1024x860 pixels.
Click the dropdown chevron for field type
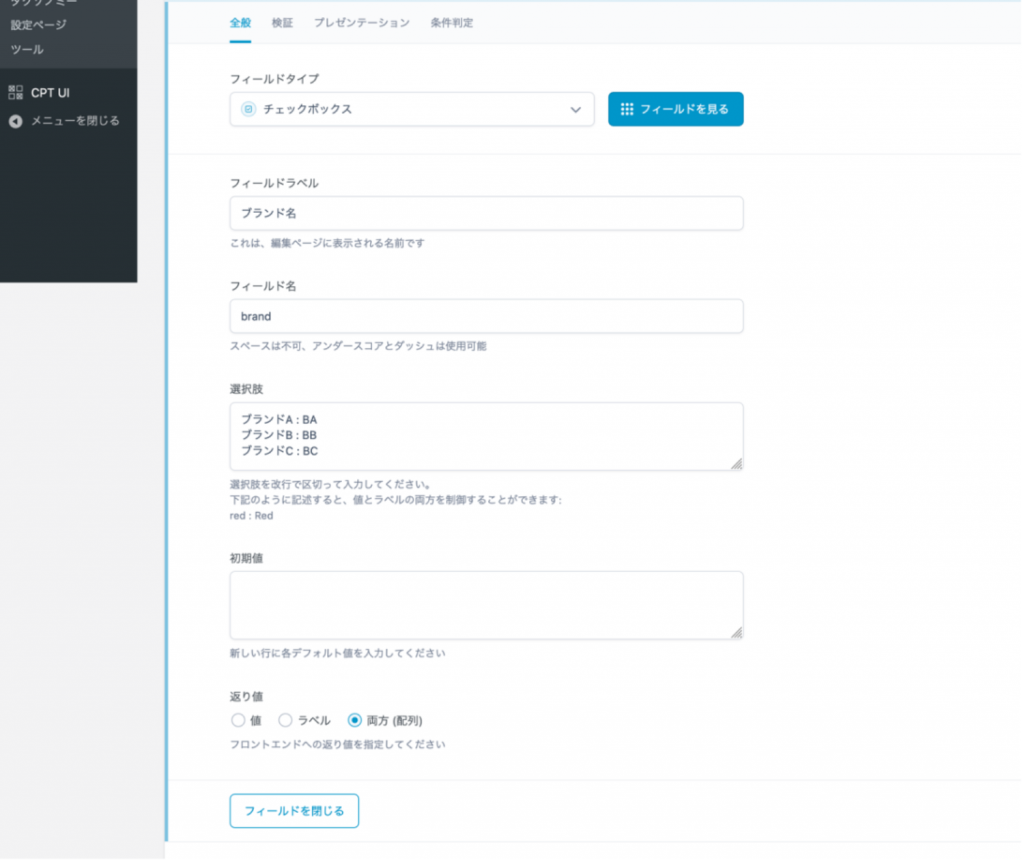pos(575,109)
